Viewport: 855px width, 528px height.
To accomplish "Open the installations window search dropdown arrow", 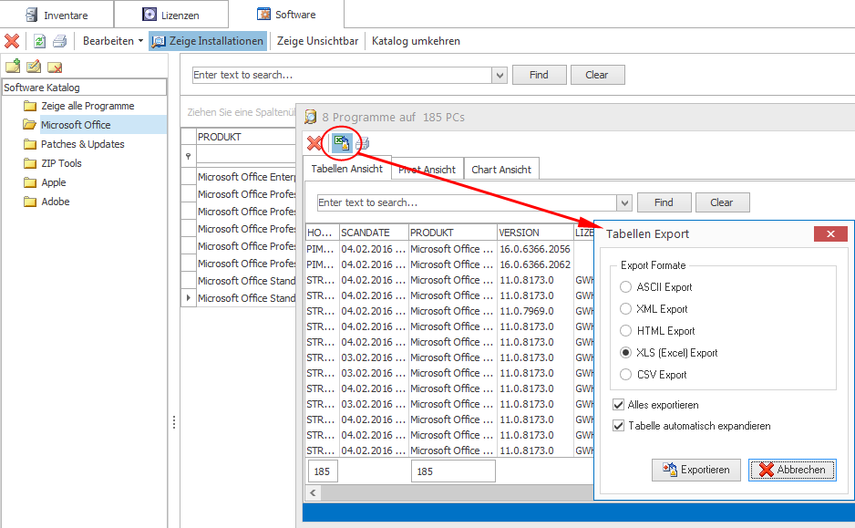I will 624,203.
